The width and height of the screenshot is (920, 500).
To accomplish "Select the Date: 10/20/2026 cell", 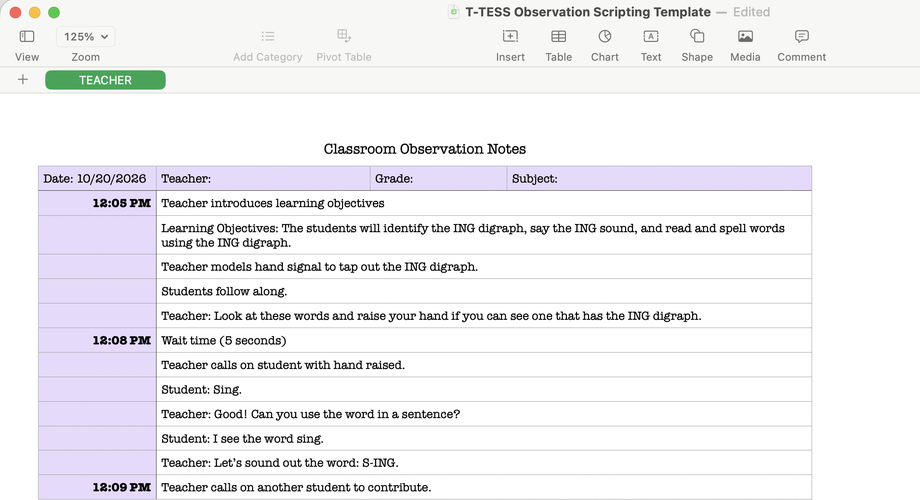I will click(x=97, y=178).
